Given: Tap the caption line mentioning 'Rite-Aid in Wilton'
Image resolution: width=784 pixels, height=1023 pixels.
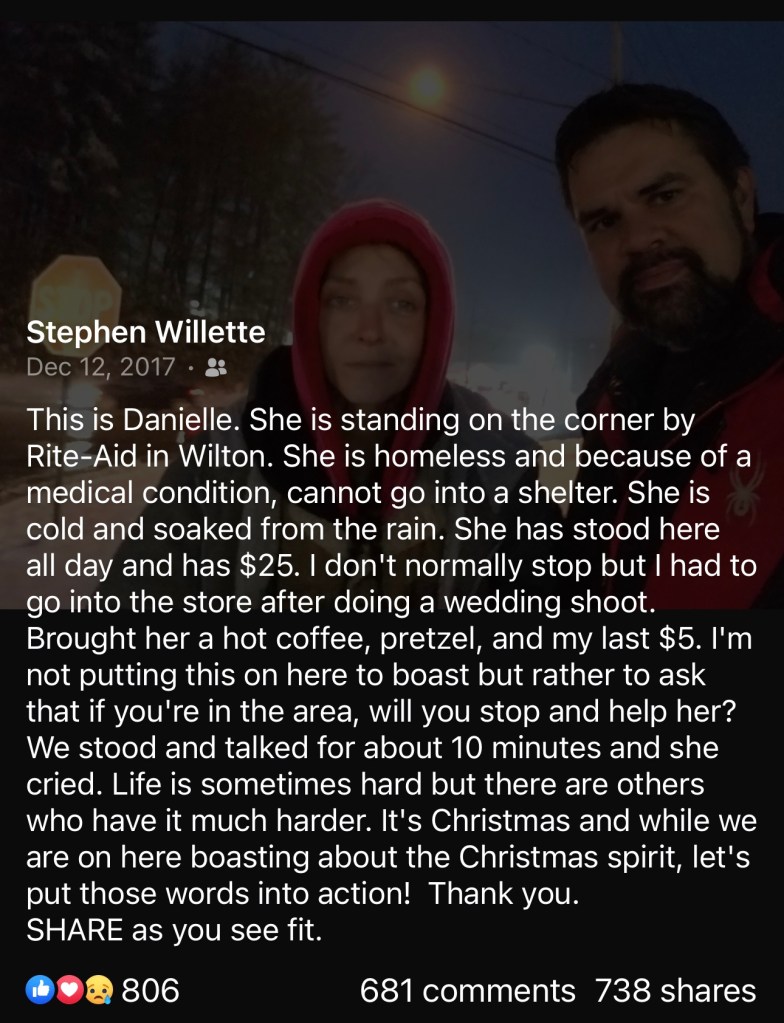Looking at the screenshot, I should [x=389, y=456].
